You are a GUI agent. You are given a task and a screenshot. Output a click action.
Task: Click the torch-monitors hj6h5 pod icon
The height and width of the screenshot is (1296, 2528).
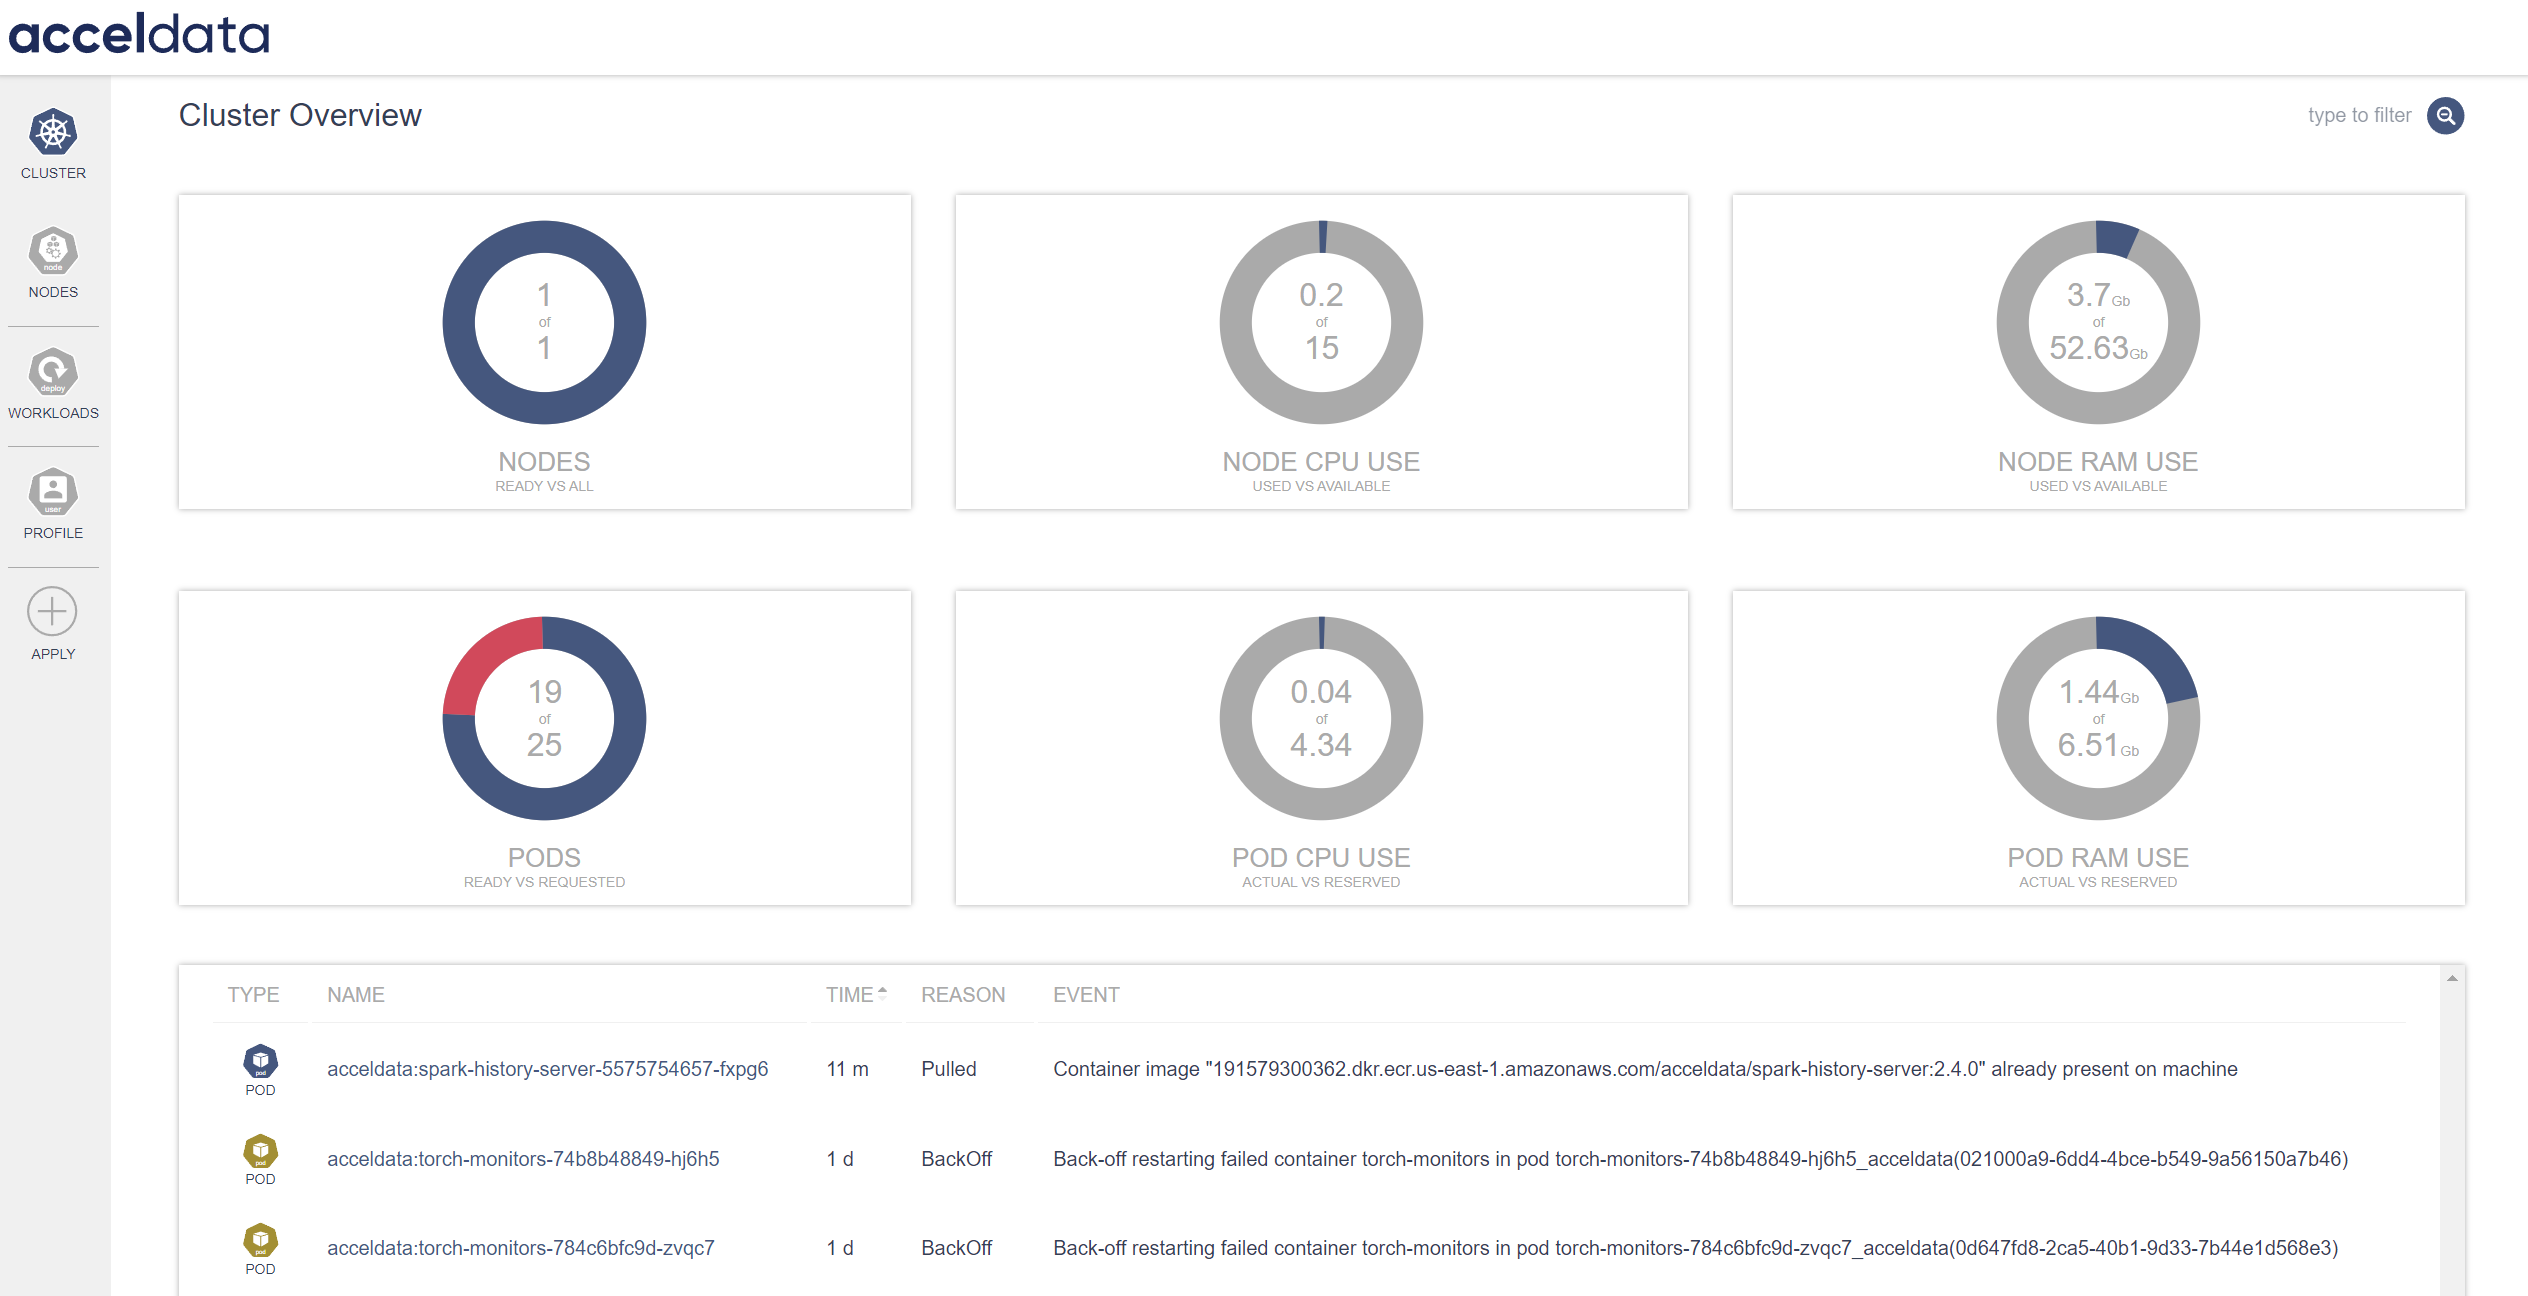pyautogui.click(x=260, y=1151)
